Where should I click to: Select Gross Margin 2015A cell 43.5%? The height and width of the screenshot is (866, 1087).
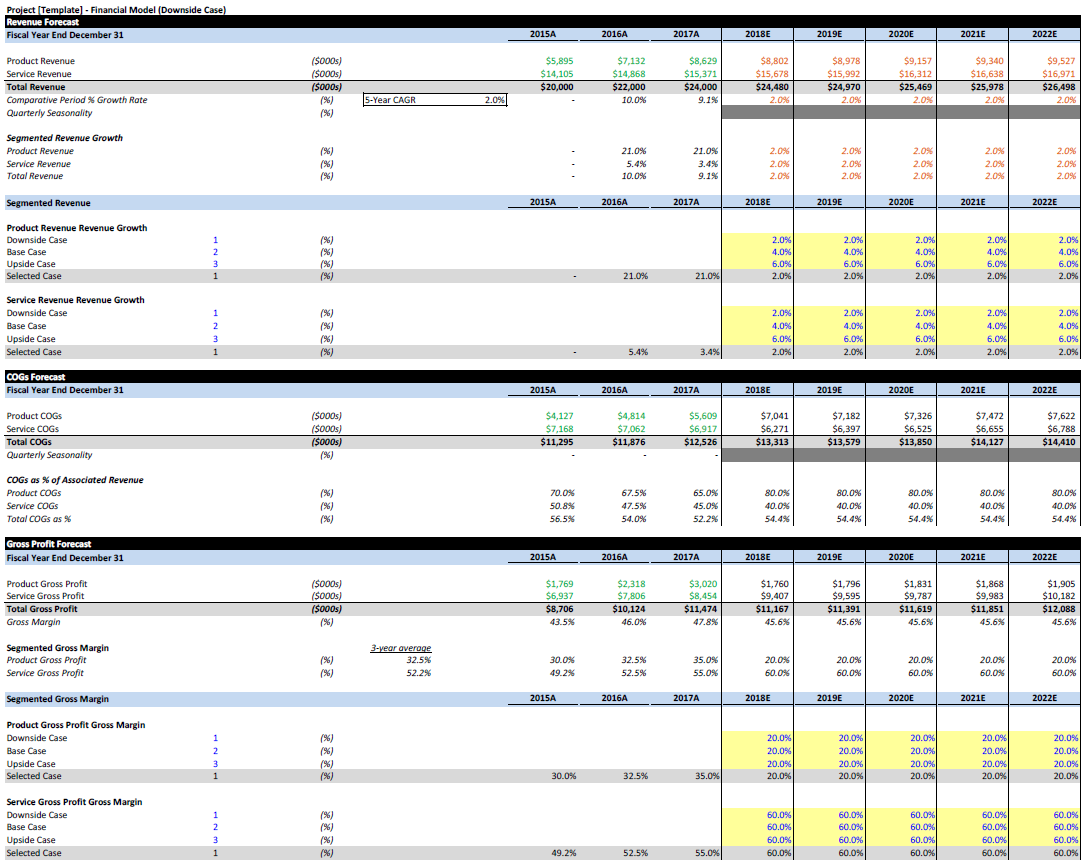(x=562, y=622)
